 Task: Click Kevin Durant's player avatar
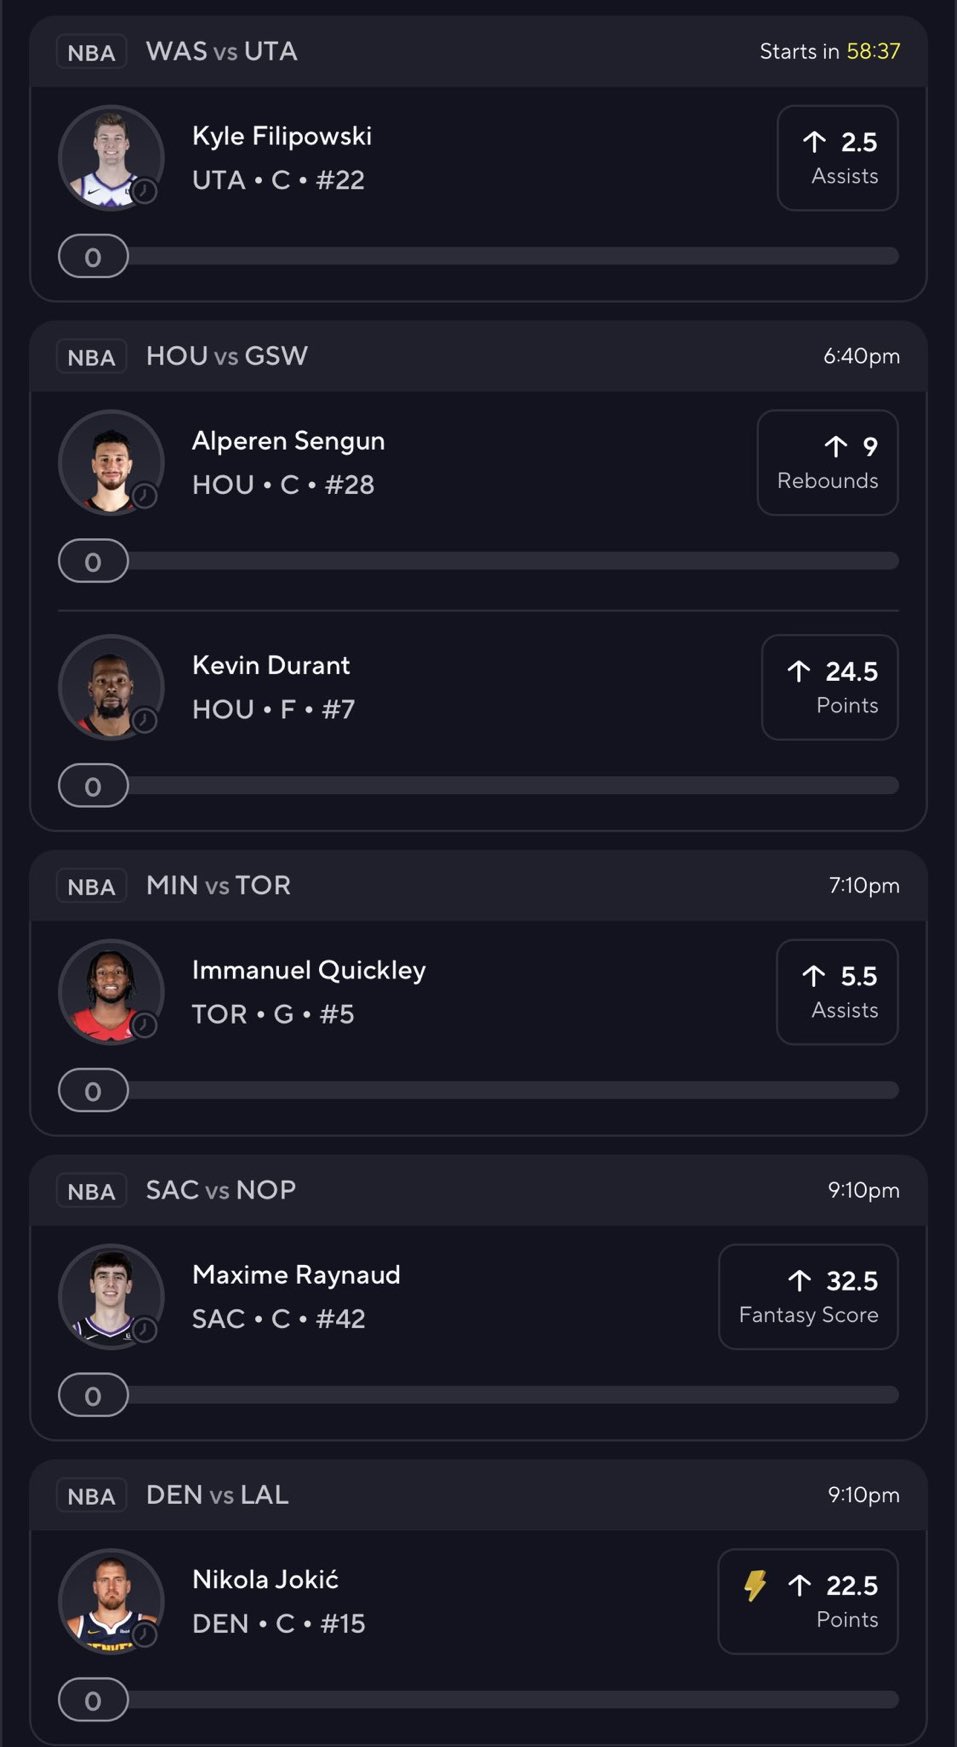point(110,686)
